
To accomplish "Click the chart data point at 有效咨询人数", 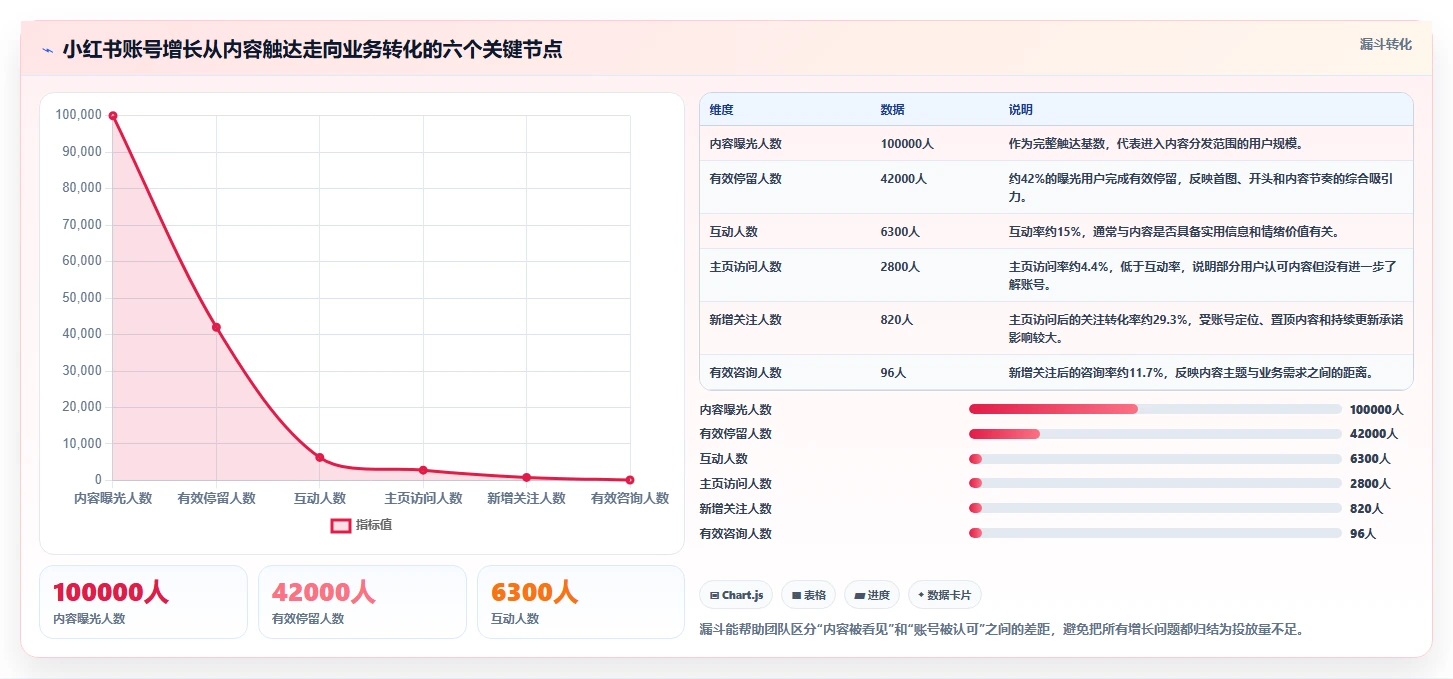I will point(630,480).
